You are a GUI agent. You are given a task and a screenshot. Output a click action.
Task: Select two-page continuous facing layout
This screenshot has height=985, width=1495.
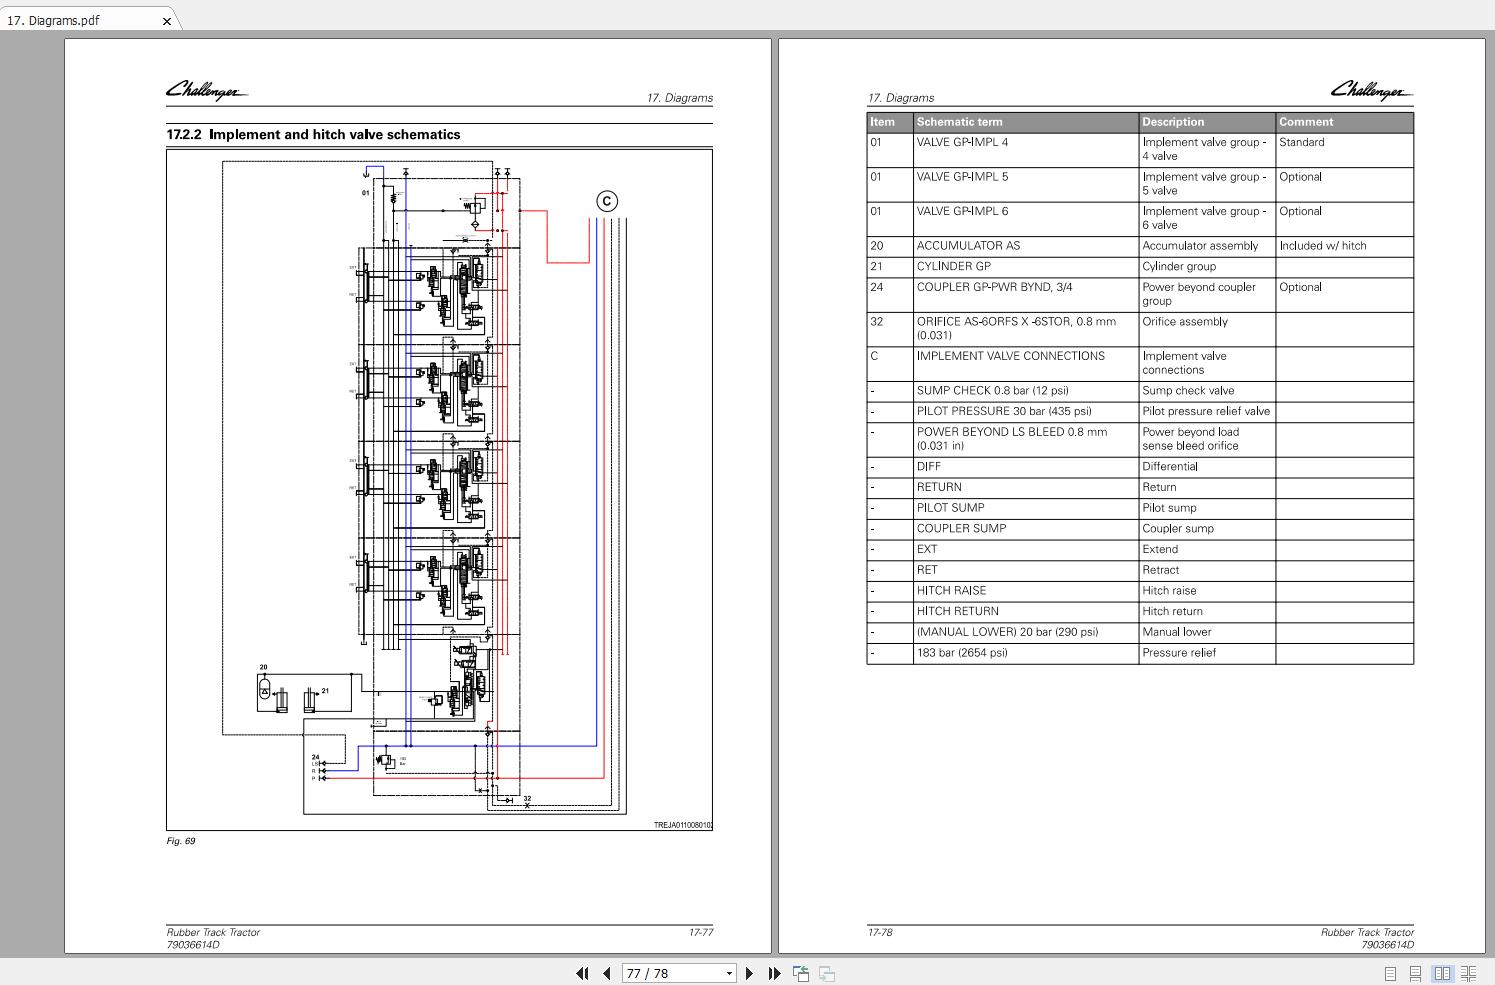(1468, 973)
